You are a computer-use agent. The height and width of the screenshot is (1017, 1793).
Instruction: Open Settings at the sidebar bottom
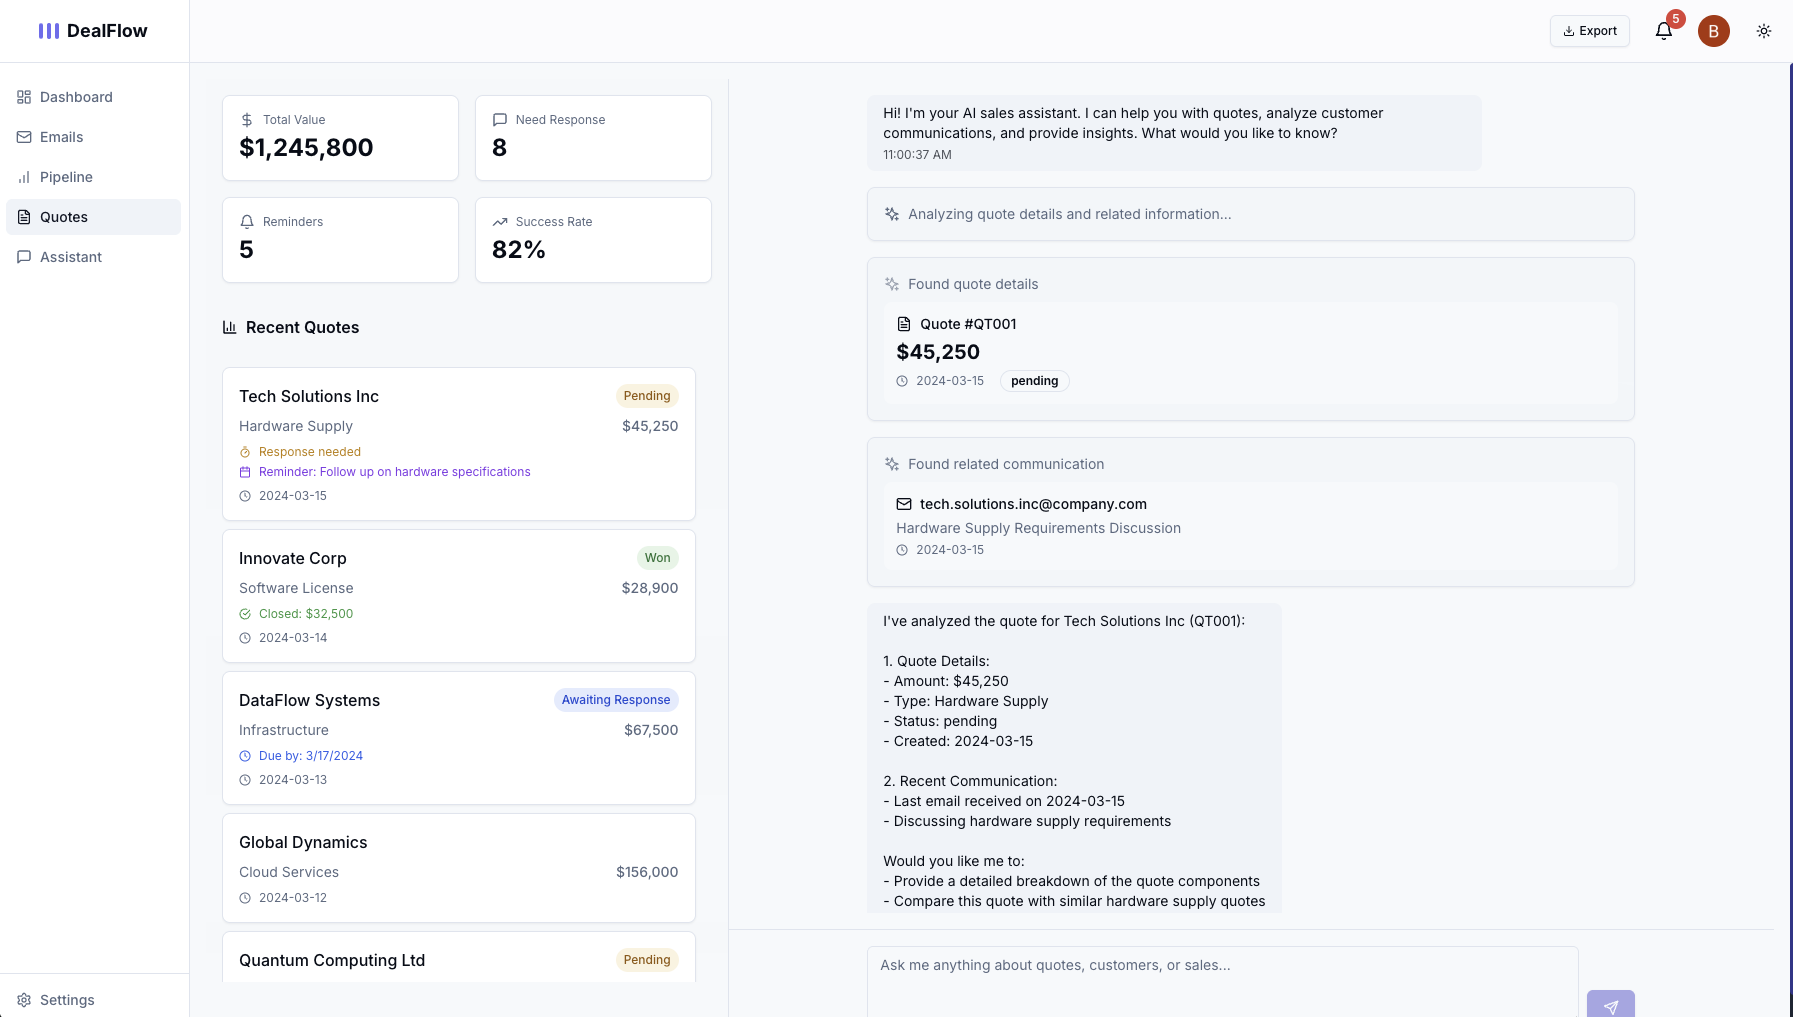pyautogui.click(x=67, y=1000)
